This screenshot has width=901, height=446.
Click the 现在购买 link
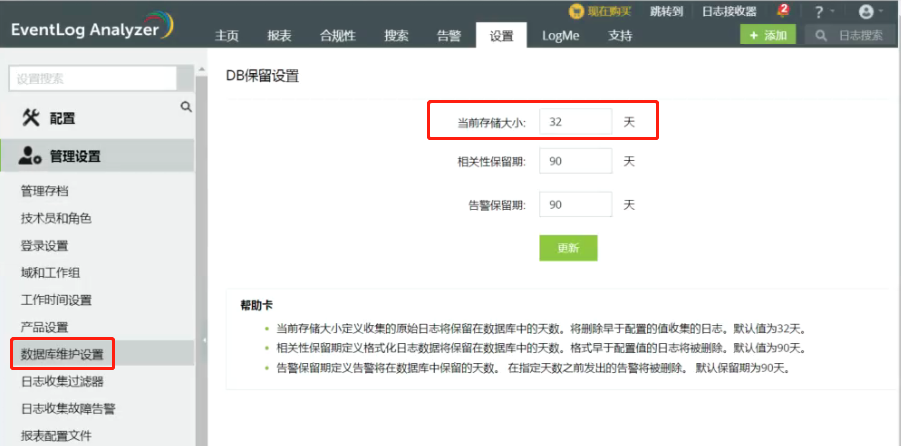point(609,11)
